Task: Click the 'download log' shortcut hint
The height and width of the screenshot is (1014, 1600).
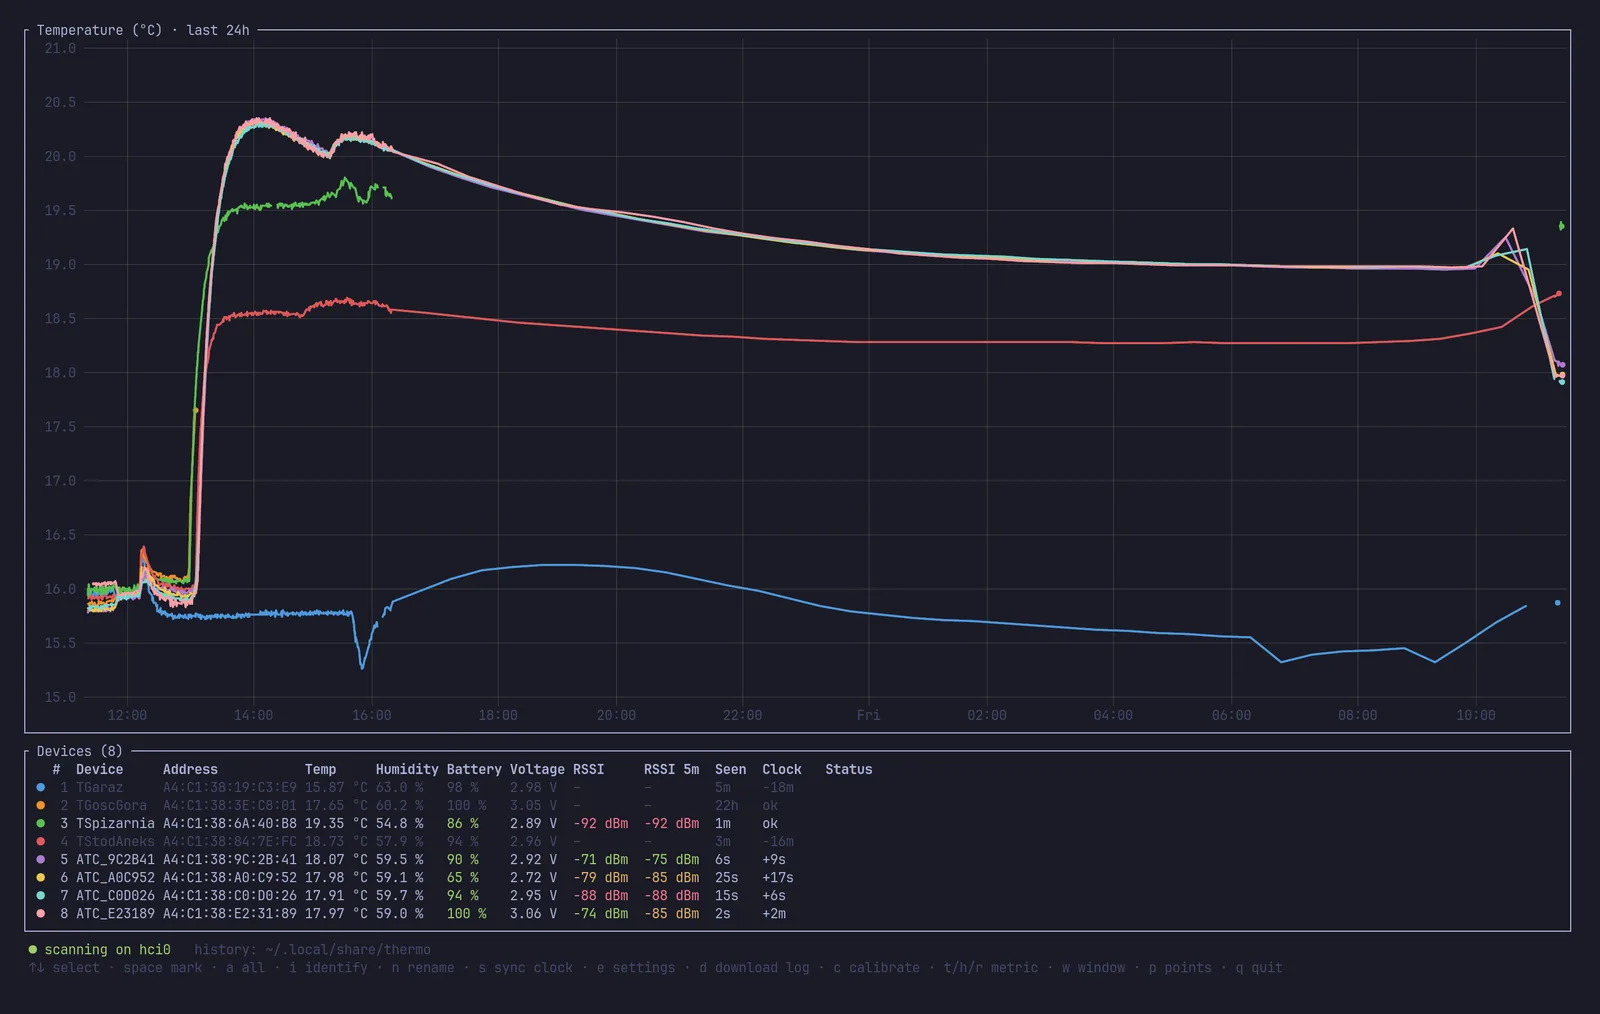Action: 755,967
